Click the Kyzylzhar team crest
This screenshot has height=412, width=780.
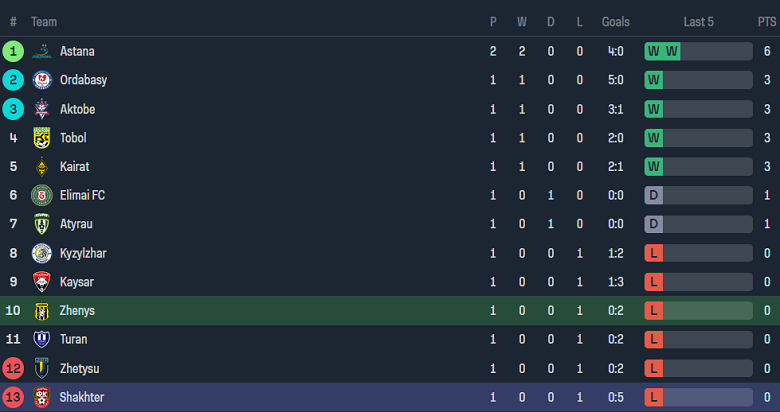(42, 253)
